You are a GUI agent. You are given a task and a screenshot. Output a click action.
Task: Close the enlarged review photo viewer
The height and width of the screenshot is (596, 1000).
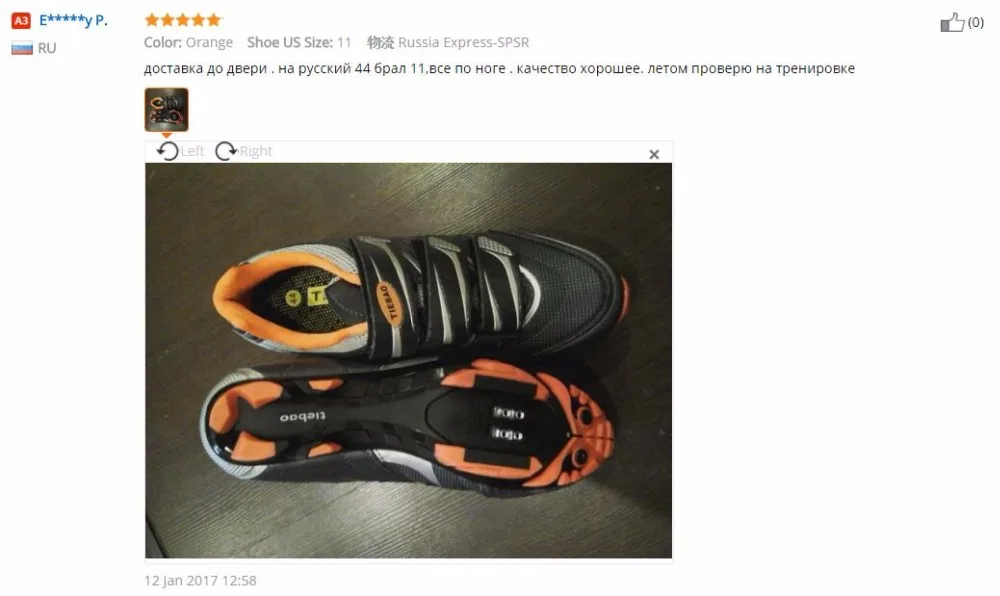click(654, 154)
